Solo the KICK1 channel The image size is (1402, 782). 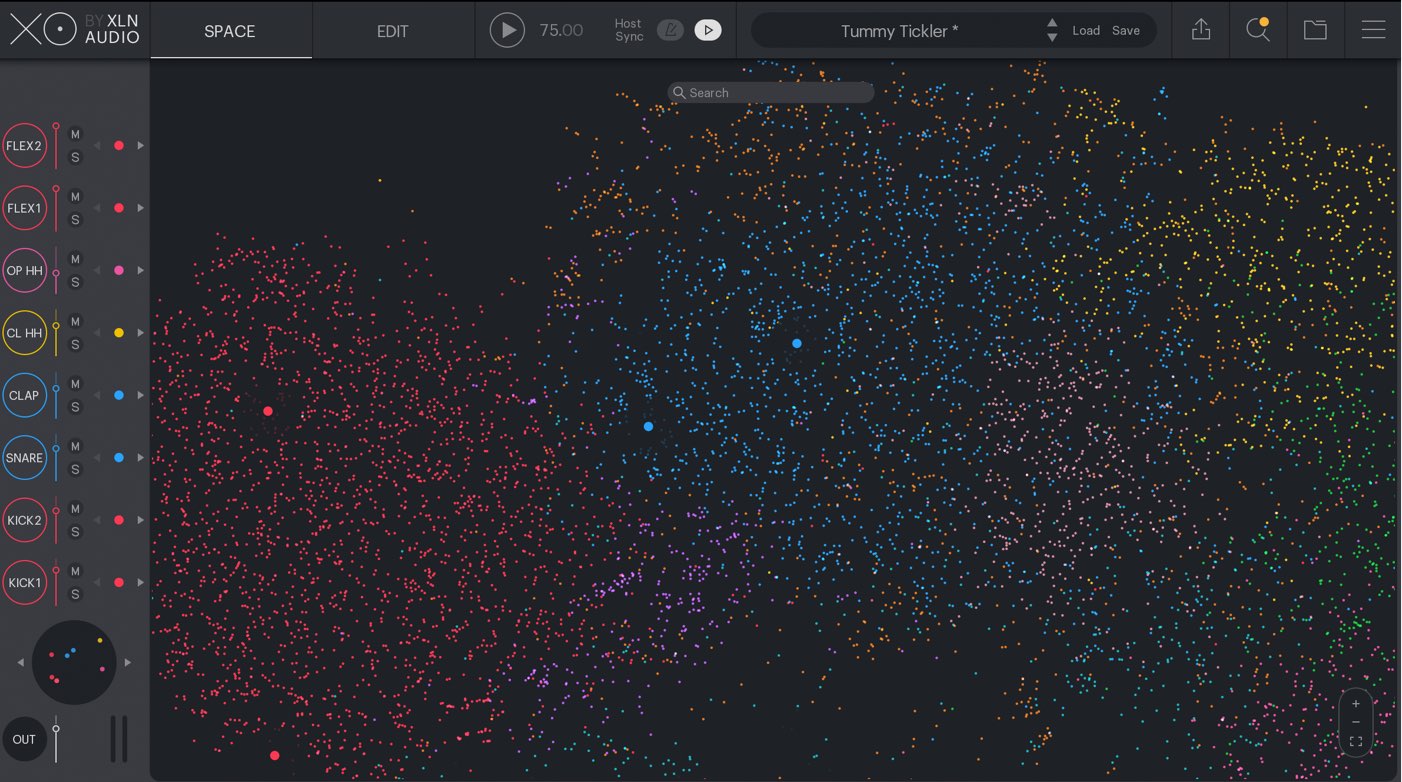click(x=75, y=595)
